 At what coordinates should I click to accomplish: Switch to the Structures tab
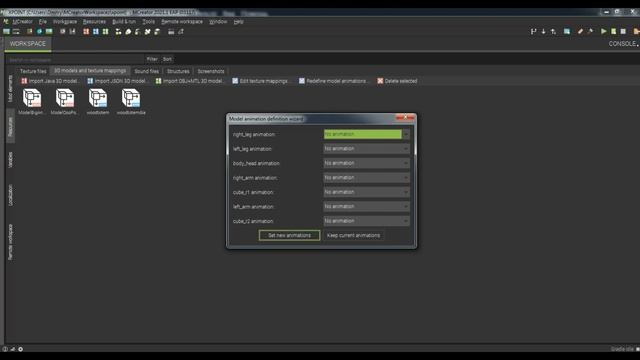click(x=178, y=71)
